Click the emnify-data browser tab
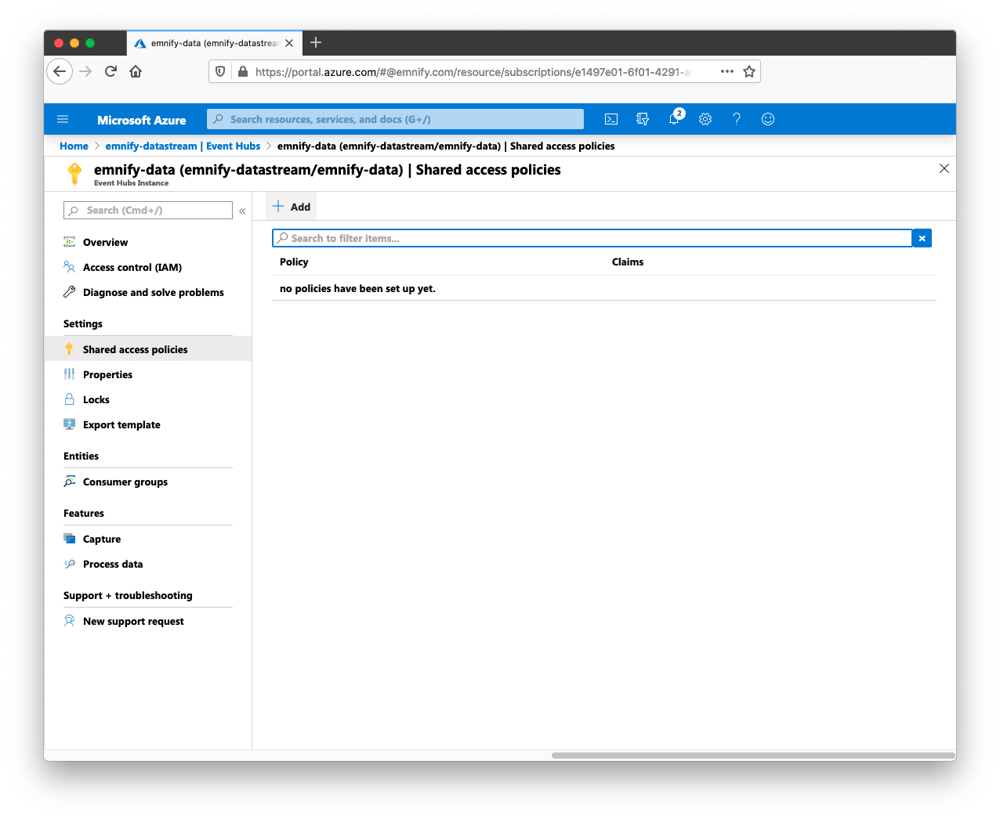Image resolution: width=1000 pixels, height=819 pixels. coord(215,43)
